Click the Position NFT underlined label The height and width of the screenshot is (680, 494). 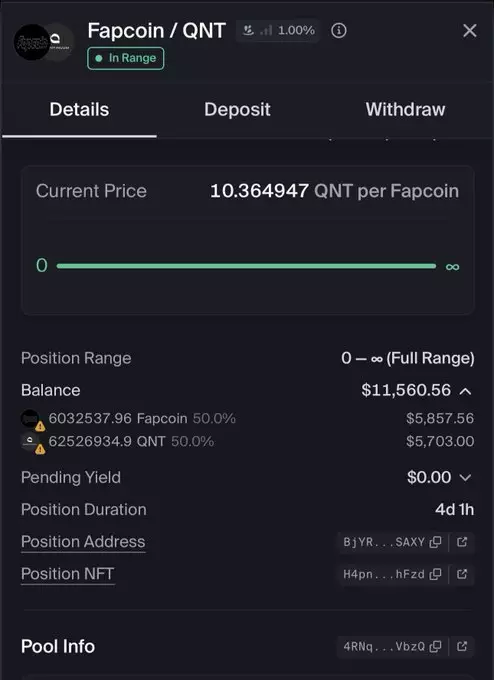coord(68,574)
